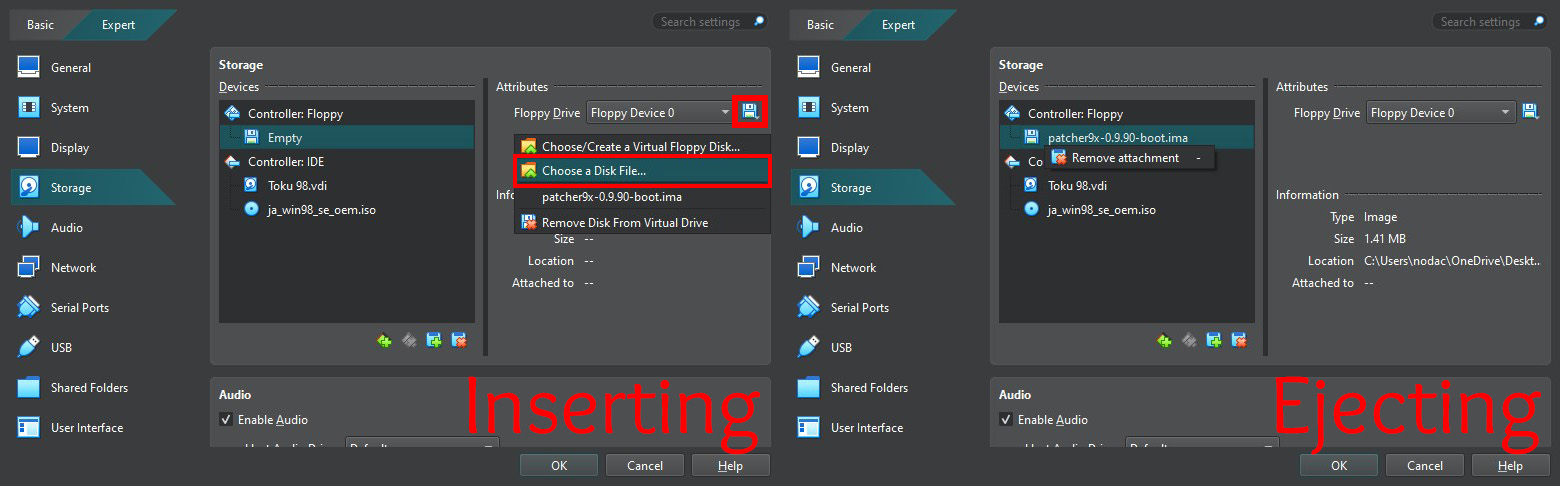1560x486 pixels.
Task: Click Cancel button in the Inserting window
Action: (645, 465)
